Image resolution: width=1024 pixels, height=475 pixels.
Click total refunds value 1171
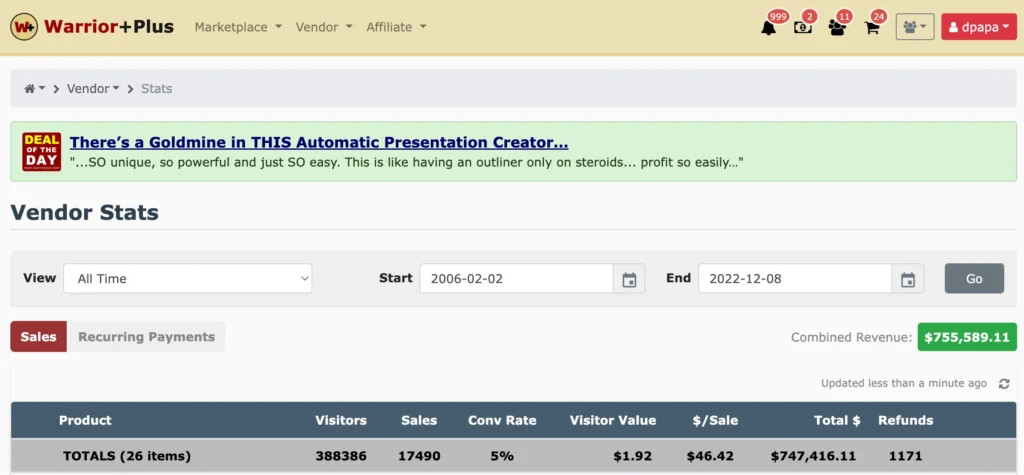coord(906,455)
